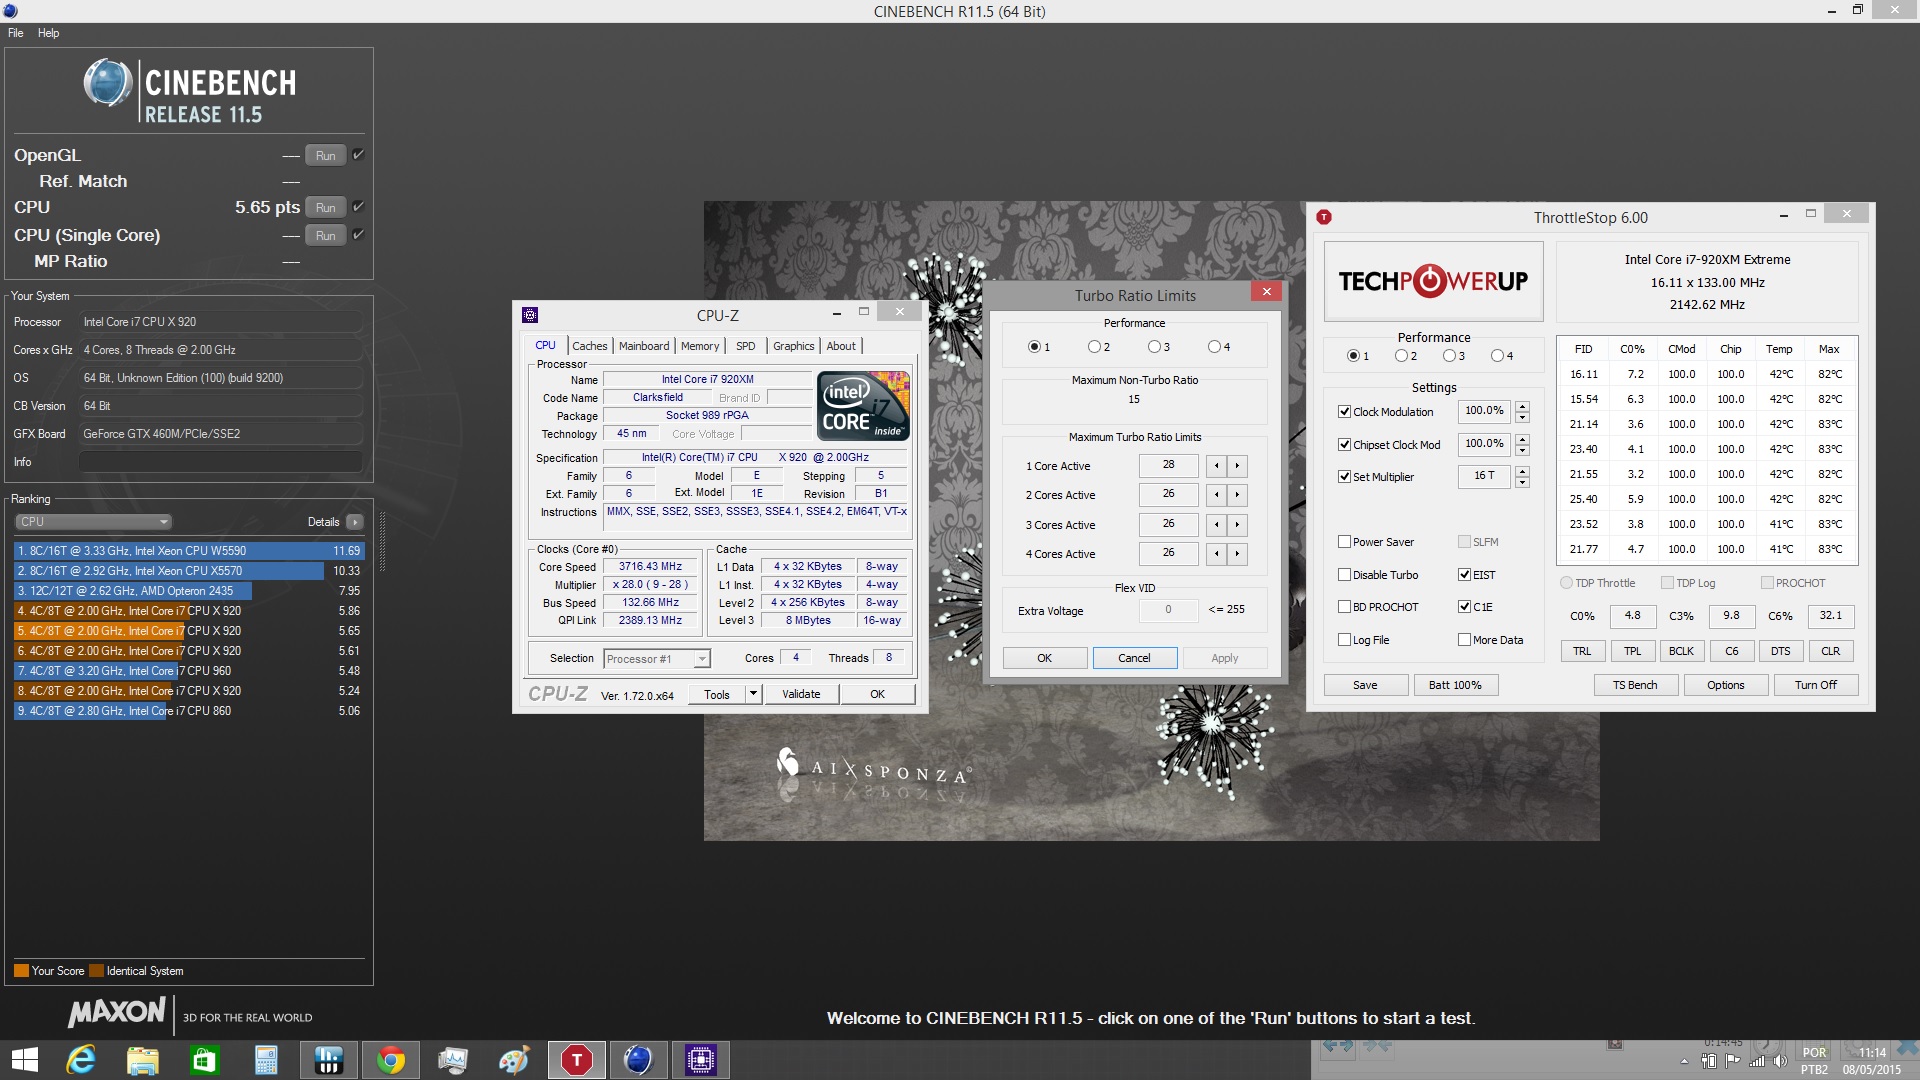Image resolution: width=1920 pixels, height=1080 pixels.
Task: Open Calculator from the taskbar
Action: pyautogui.click(x=267, y=1060)
